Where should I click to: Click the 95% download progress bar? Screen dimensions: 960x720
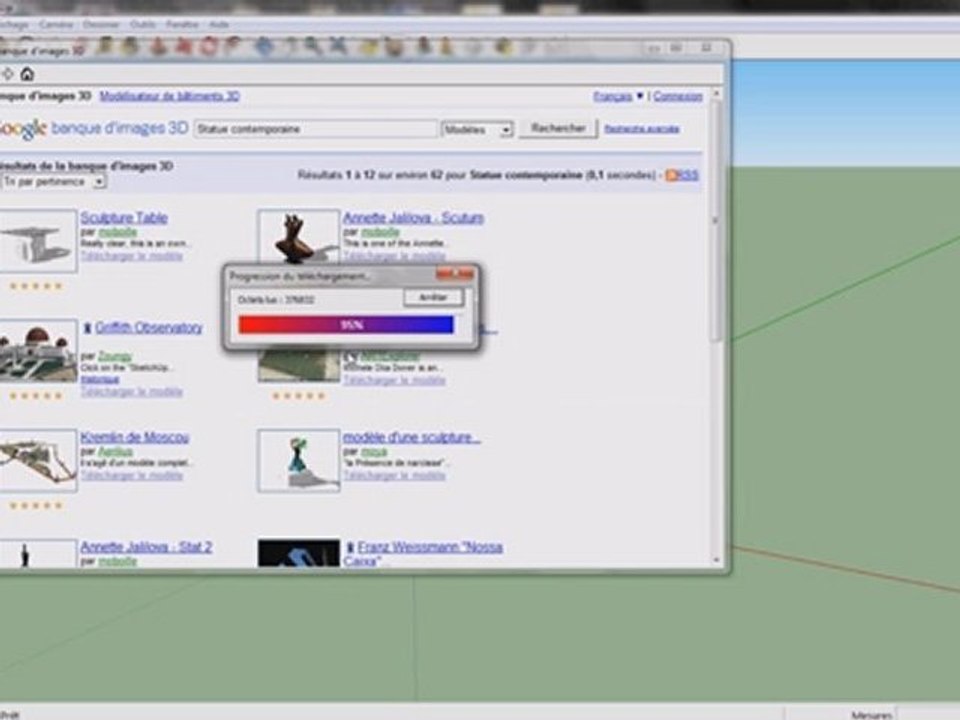[x=346, y=324]
